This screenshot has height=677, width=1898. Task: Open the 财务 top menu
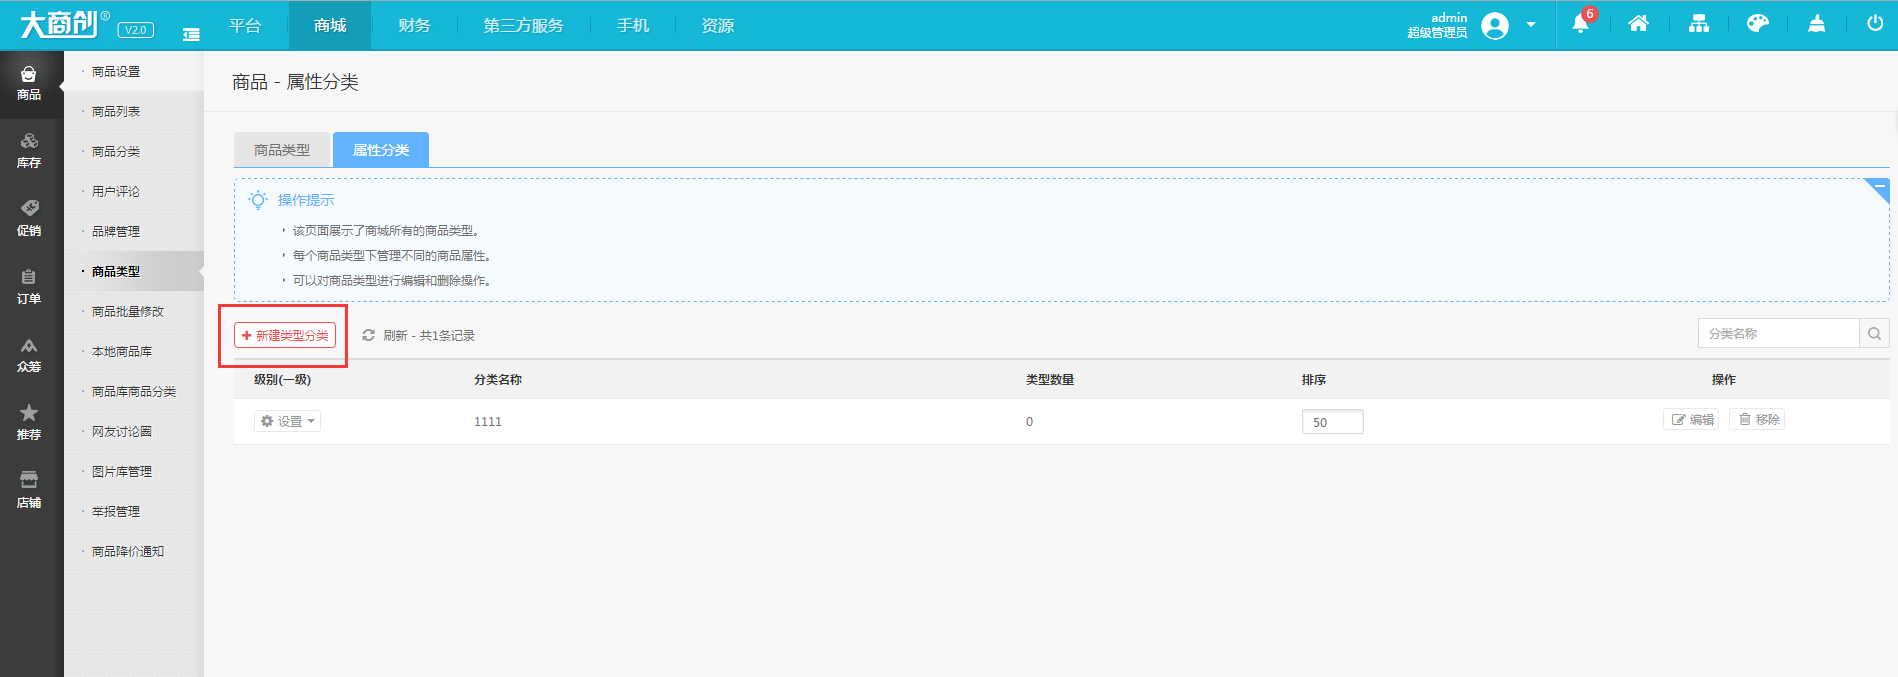414,25
